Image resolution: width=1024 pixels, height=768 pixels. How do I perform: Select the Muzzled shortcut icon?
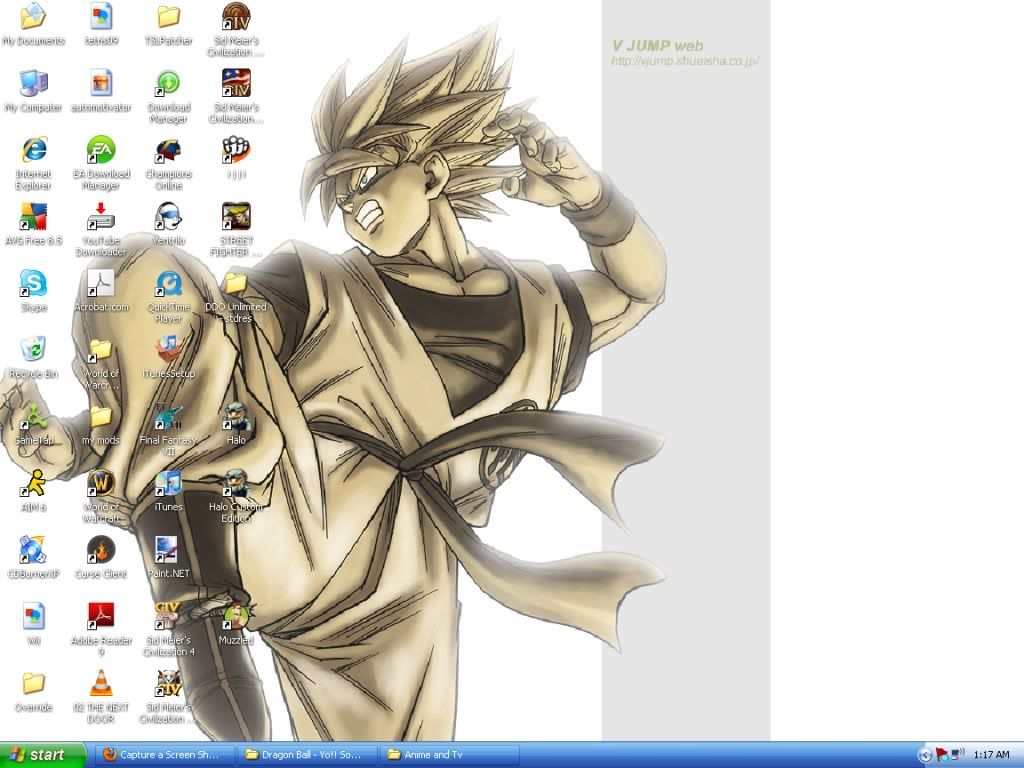pos(236,616)
